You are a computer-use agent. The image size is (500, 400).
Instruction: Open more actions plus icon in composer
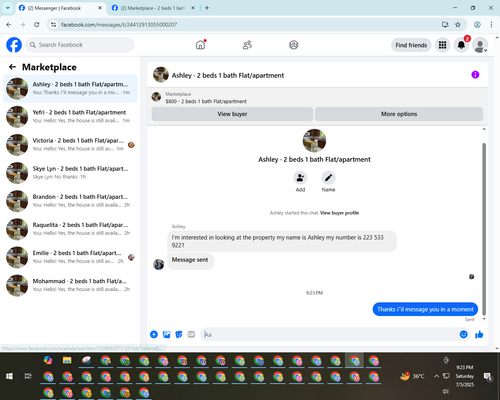(x=154, y=334)
